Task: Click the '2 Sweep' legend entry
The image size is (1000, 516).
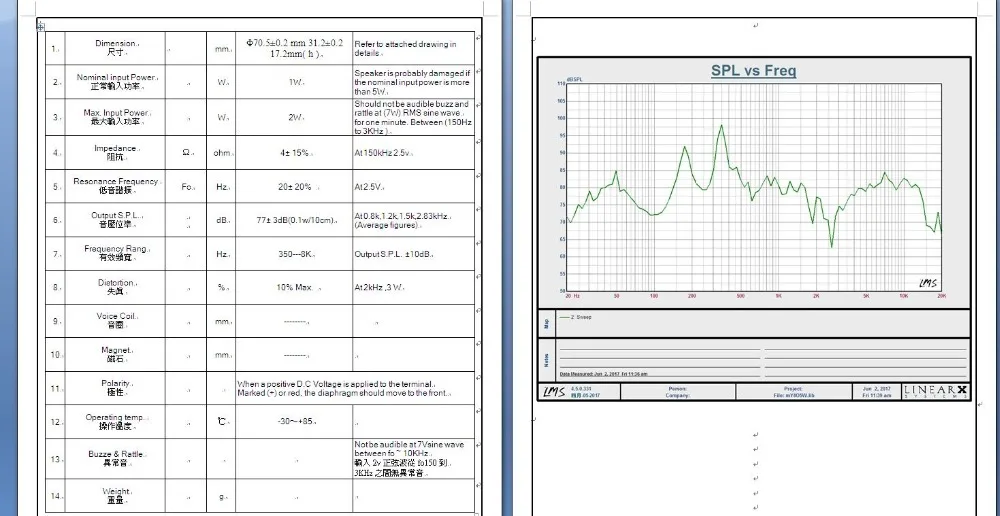Action: pyautogui.click(x=575, y=317)
